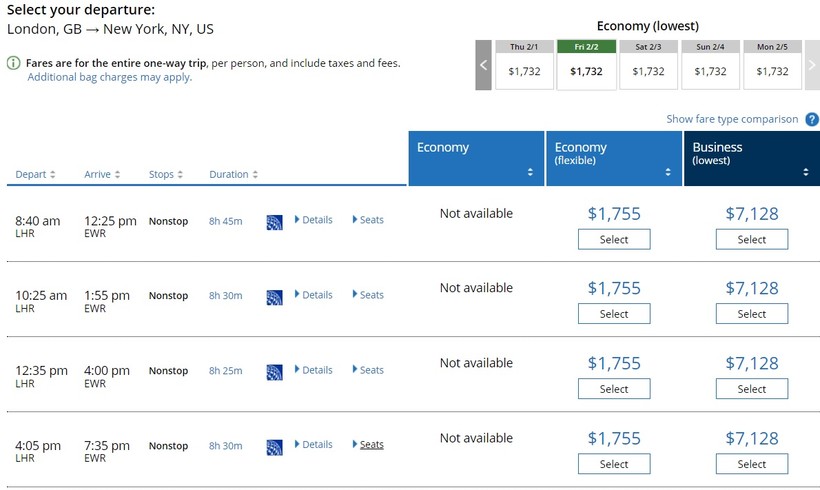
Task: Sort by Business (lowest) column header
Action: point(752,160)
